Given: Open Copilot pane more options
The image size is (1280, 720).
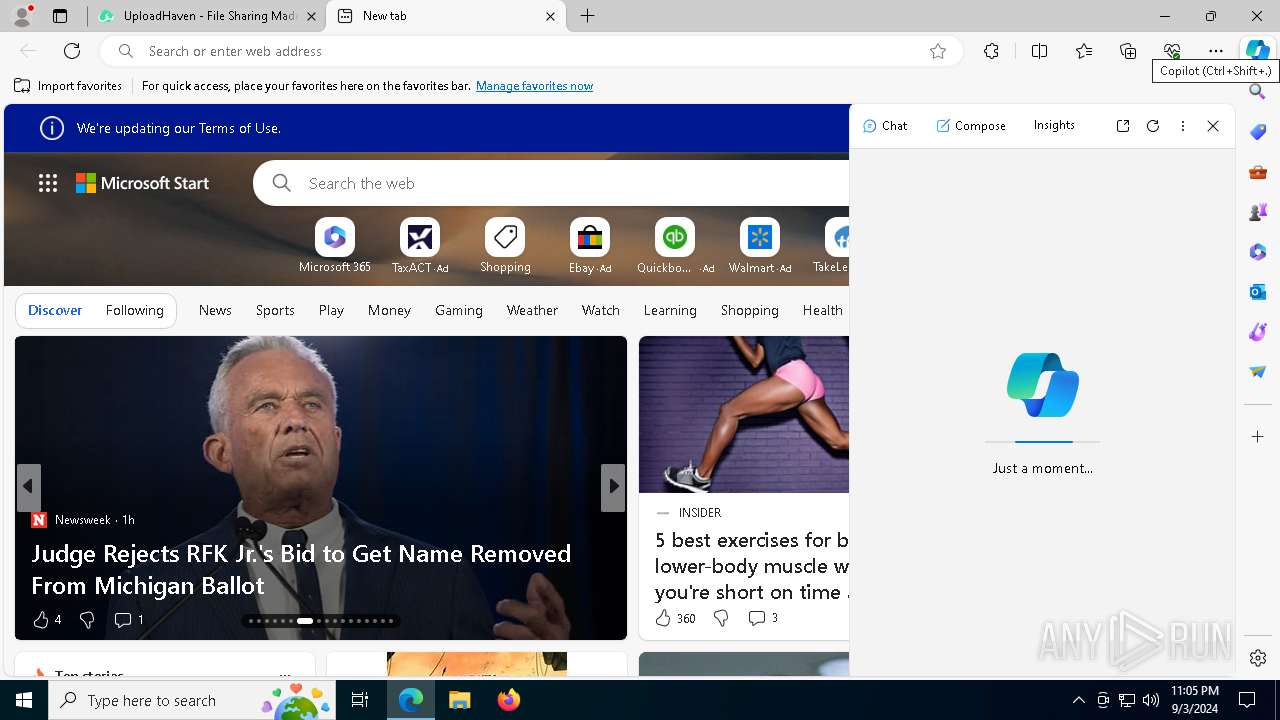Looking at the screenshot, I should click(1183, 126).
